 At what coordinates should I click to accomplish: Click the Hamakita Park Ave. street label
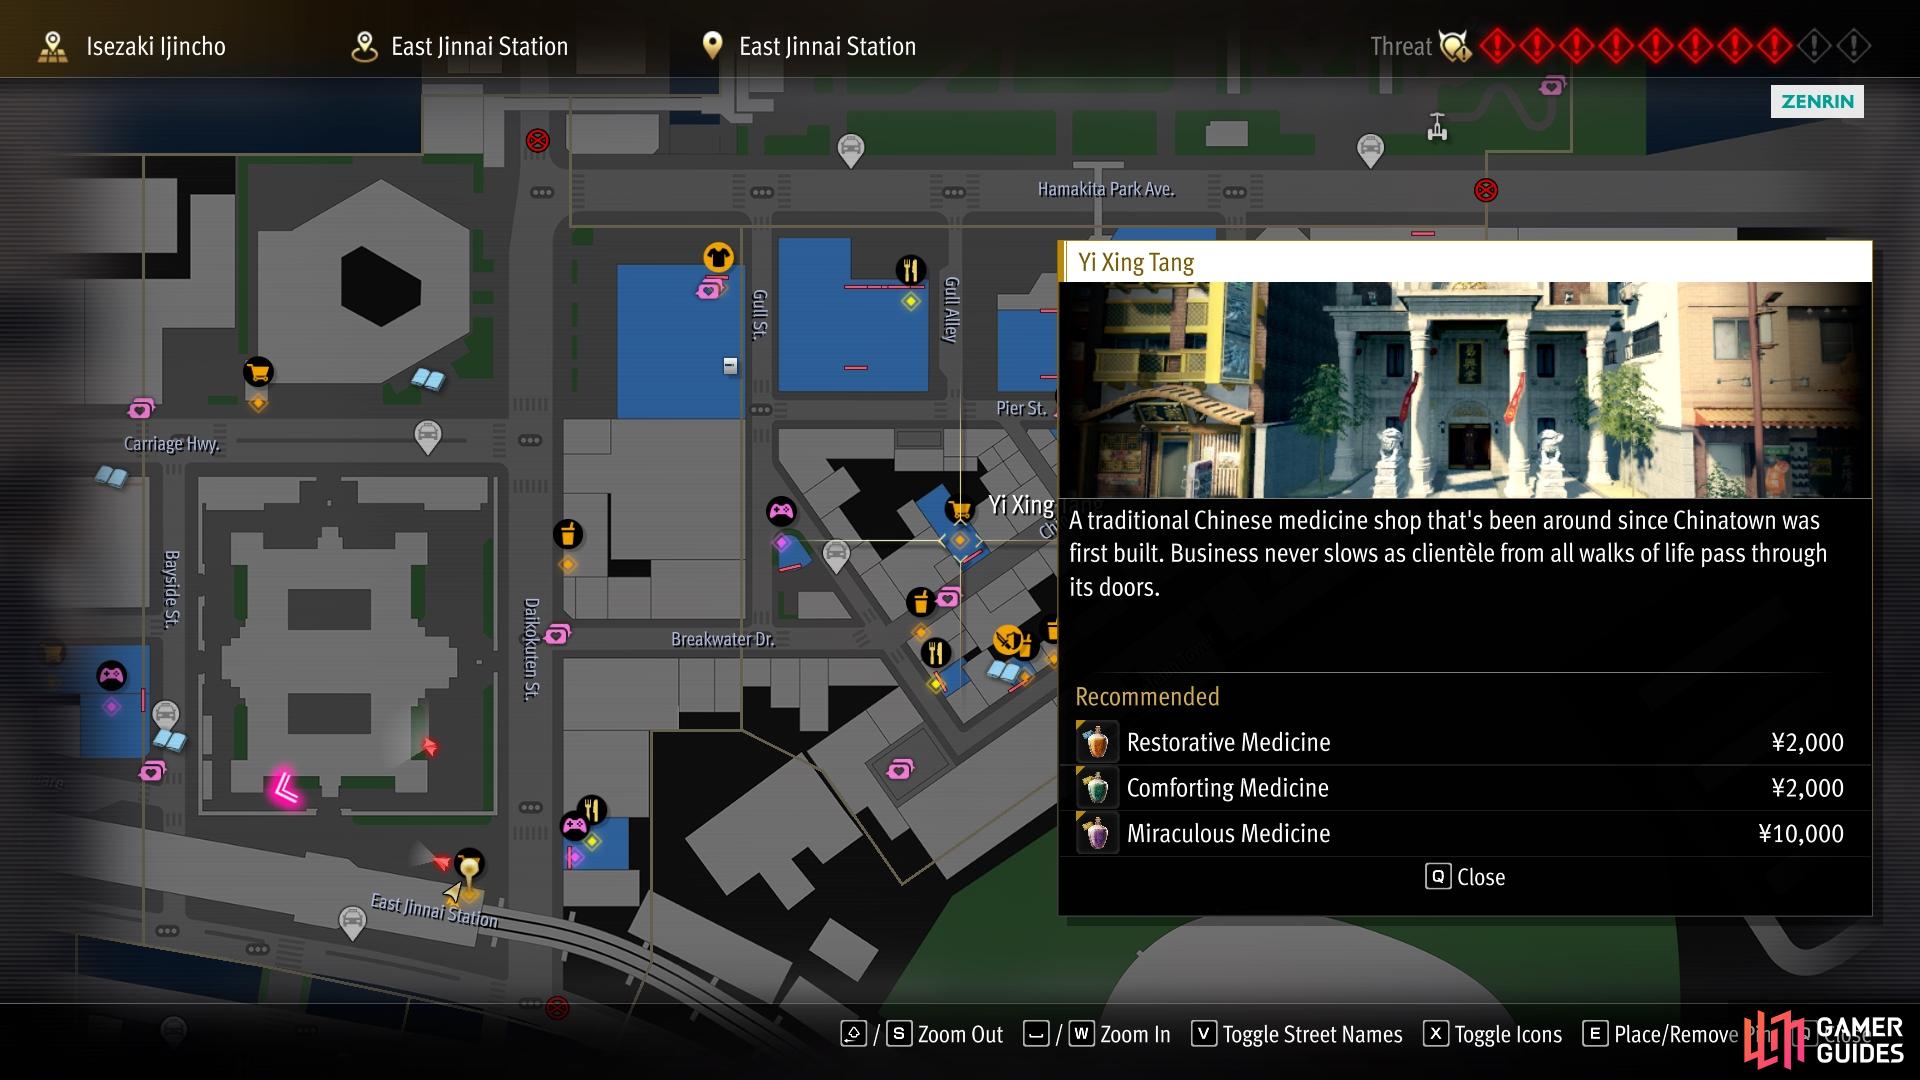click(x=1106, y=189)
